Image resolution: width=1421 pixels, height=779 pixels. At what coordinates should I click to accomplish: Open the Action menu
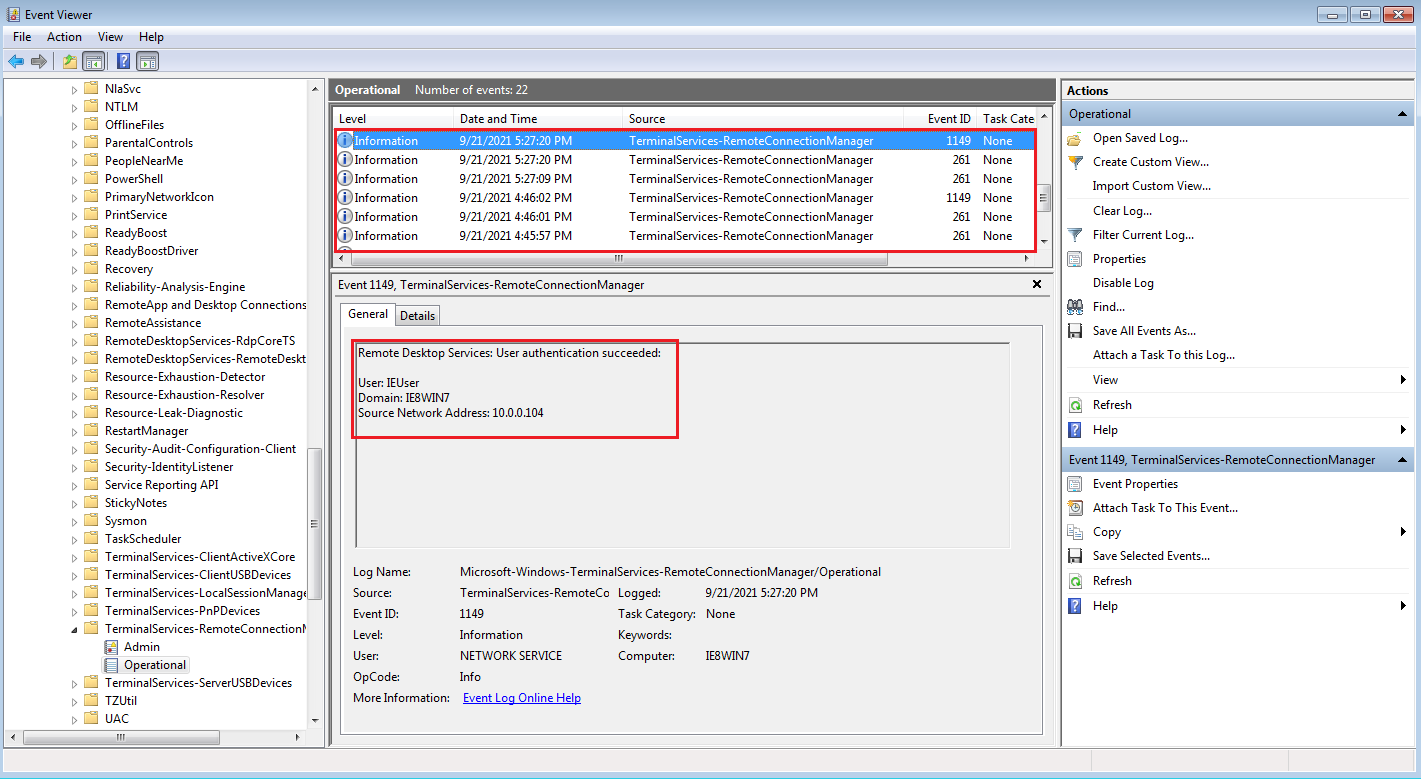tap(64, 37)
